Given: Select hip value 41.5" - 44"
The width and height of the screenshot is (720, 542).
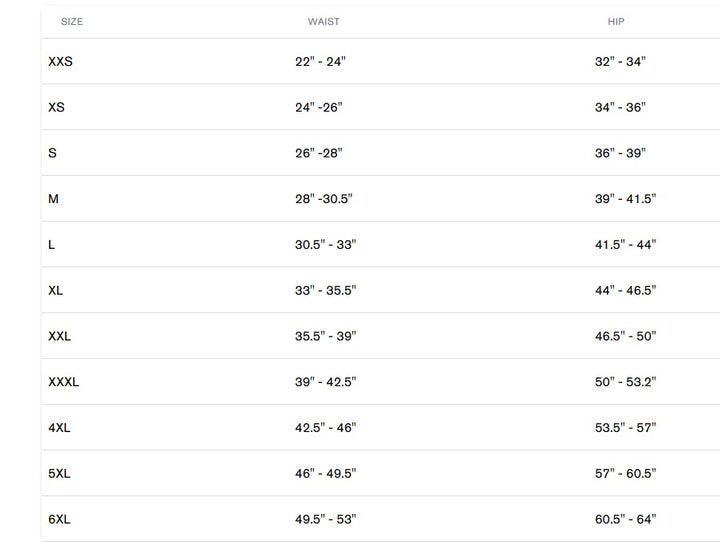Looking at the screenshot, I should (x=625, y=245).
